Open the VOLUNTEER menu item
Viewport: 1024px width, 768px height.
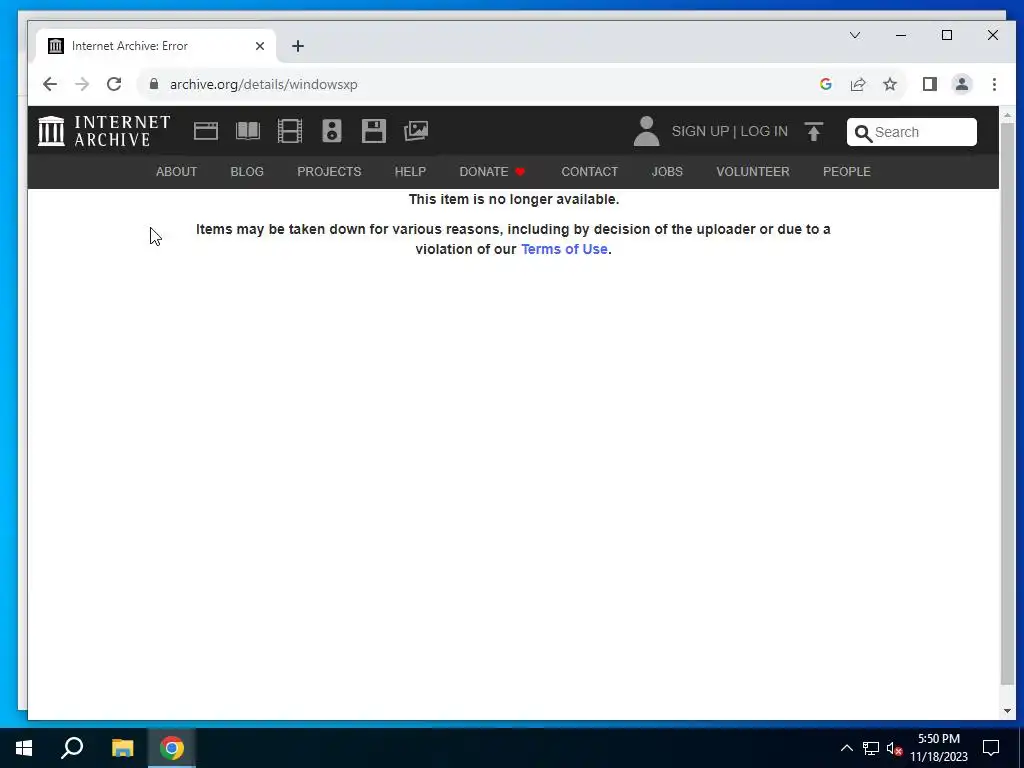pyautogui.click(x=753, y=172)
